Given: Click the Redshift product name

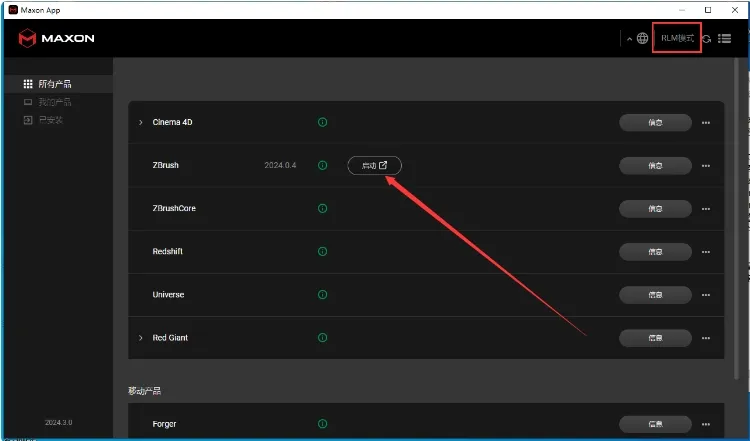Looking at the screenshot, I should click(x=167, y=251).
